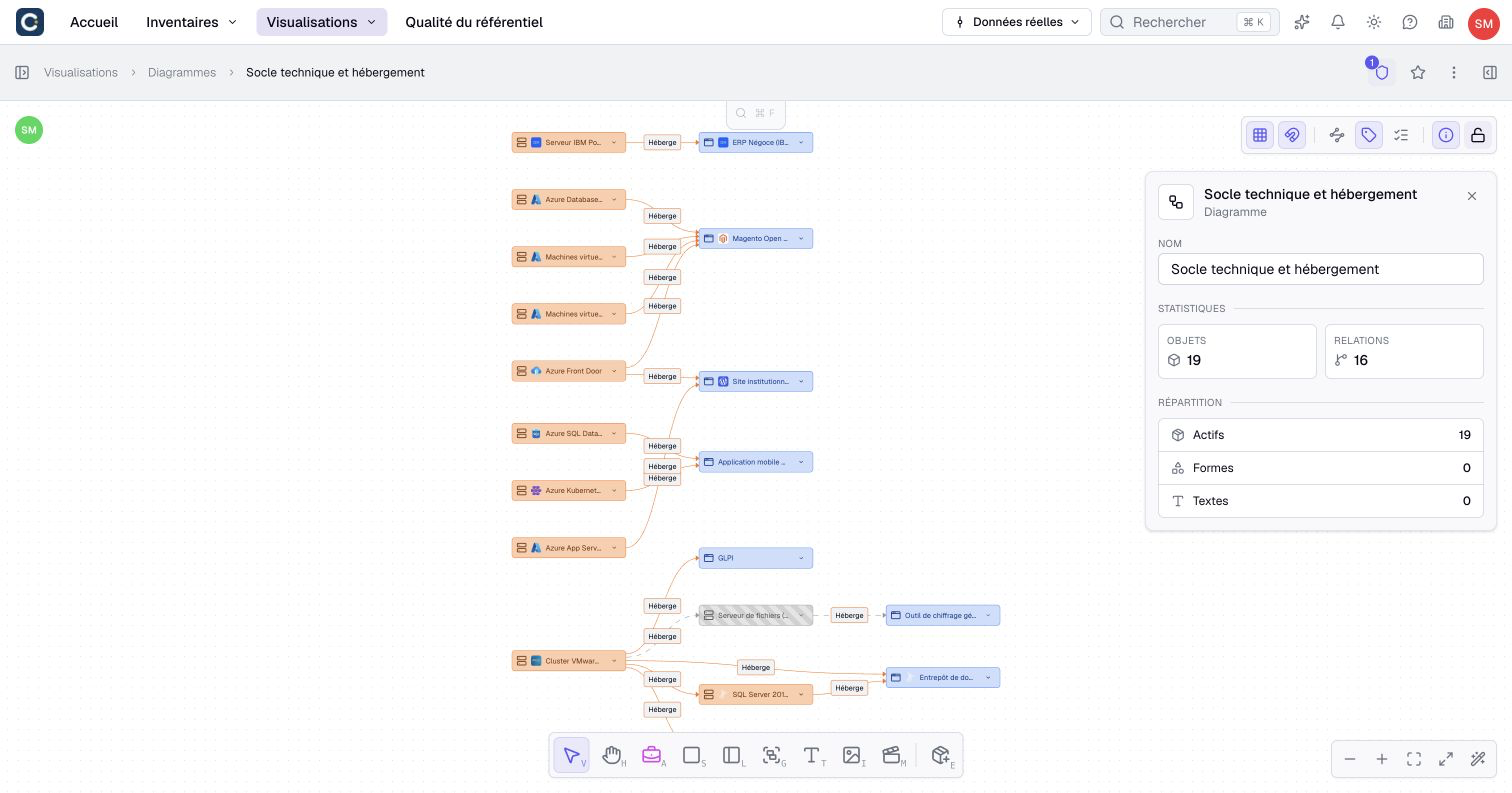Toggle the grid display

coord(1260,135)
